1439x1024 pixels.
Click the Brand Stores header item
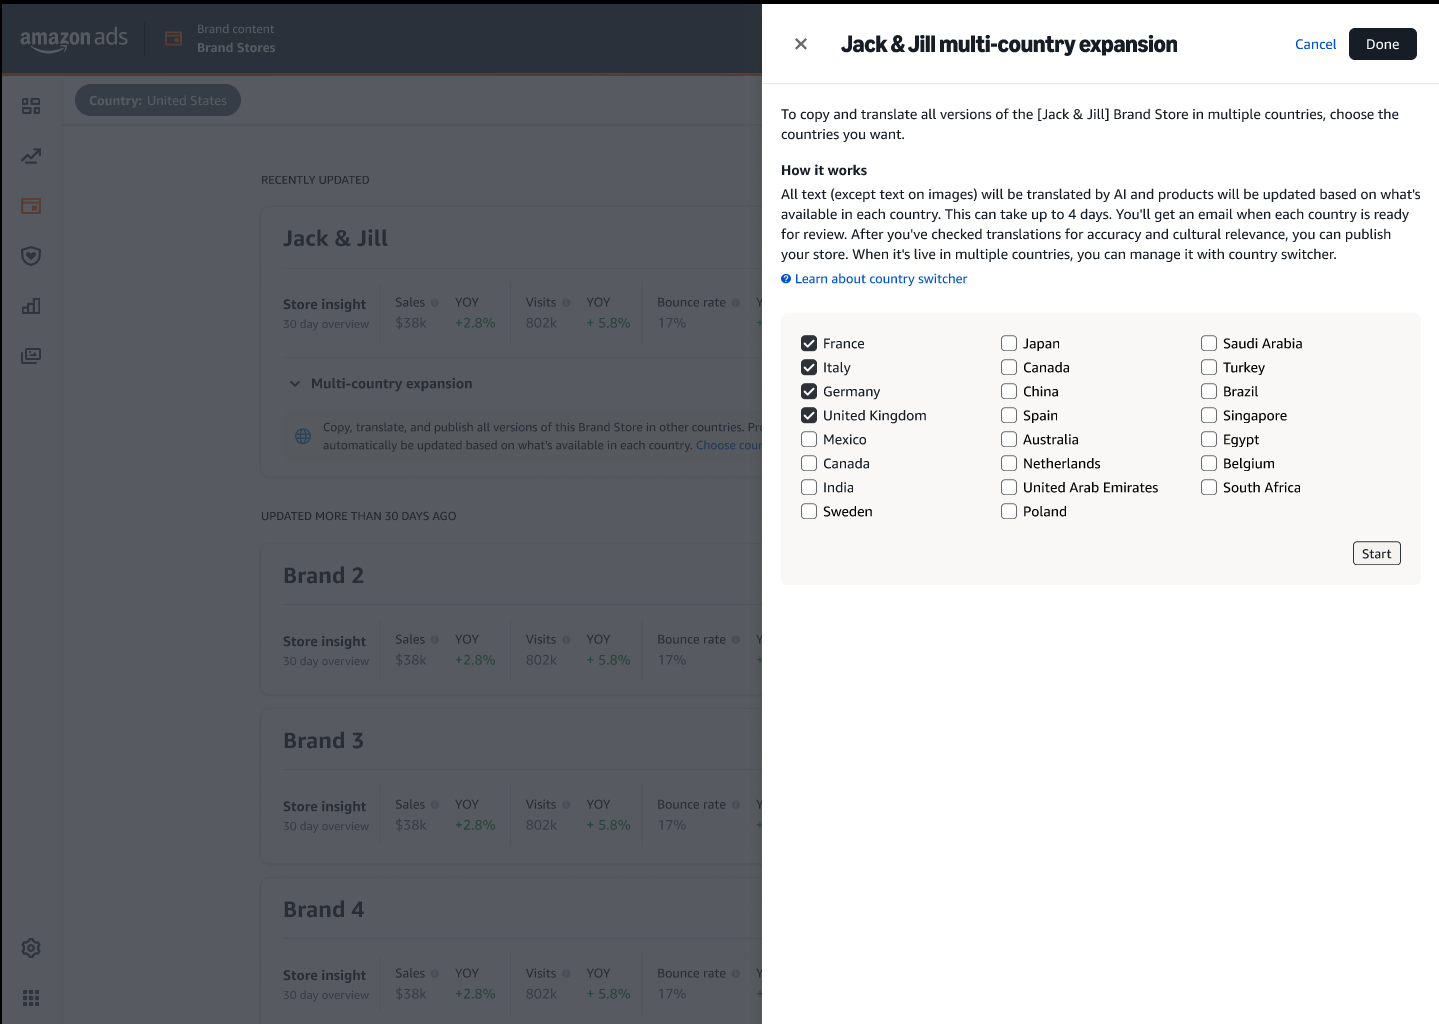[236, 47]
